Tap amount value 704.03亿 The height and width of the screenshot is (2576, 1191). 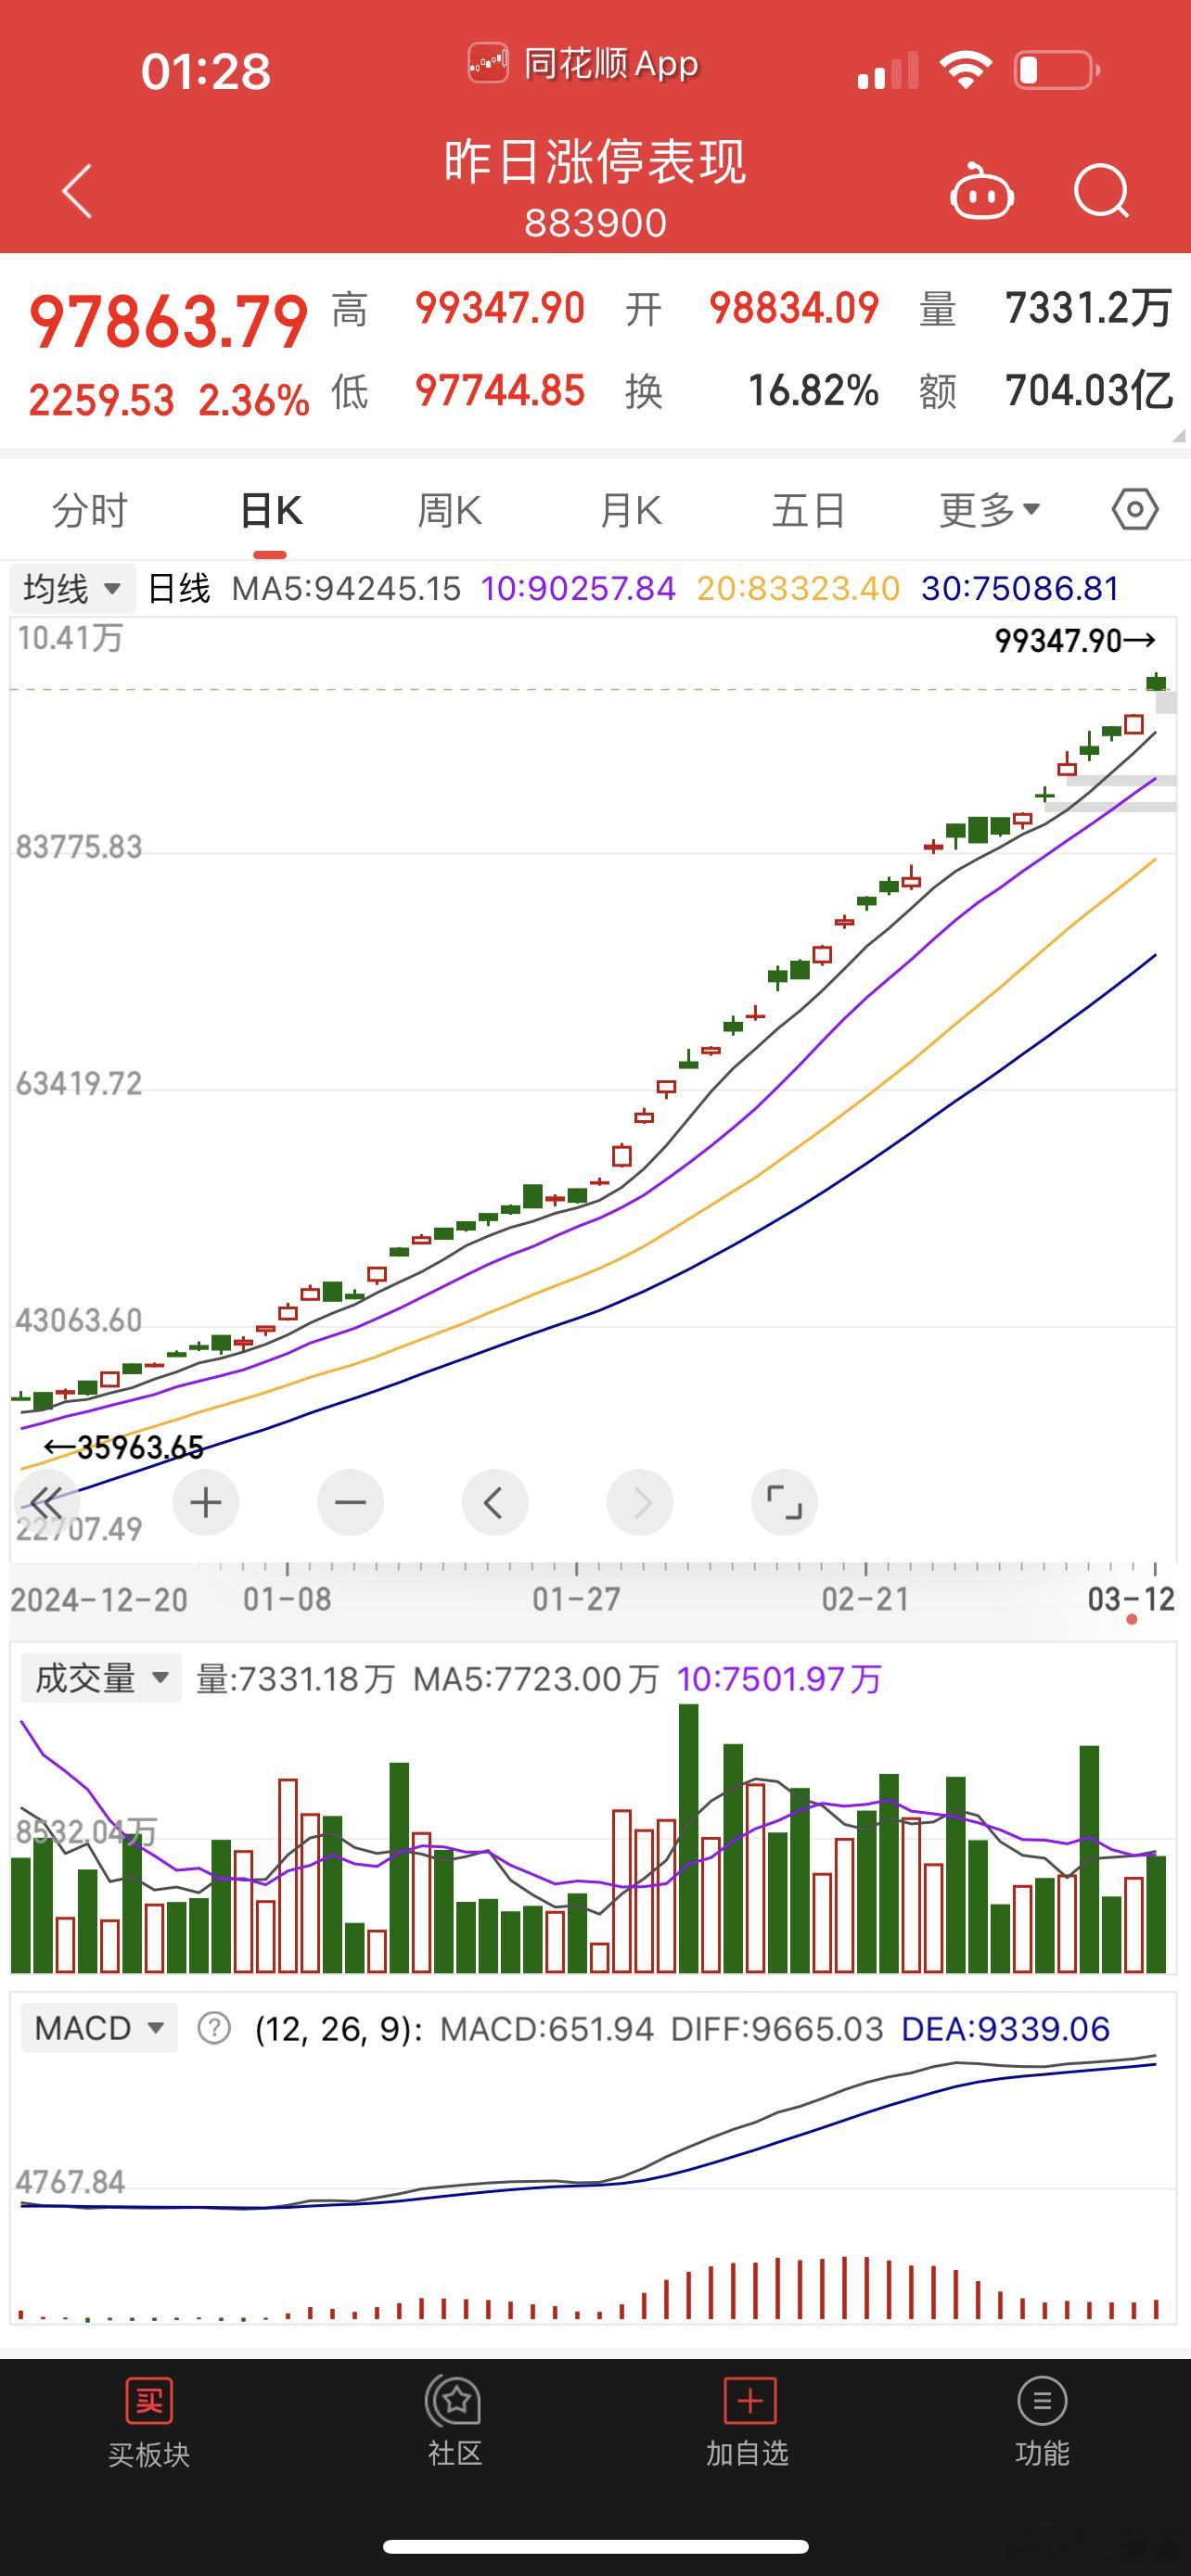click(1089, 390)
